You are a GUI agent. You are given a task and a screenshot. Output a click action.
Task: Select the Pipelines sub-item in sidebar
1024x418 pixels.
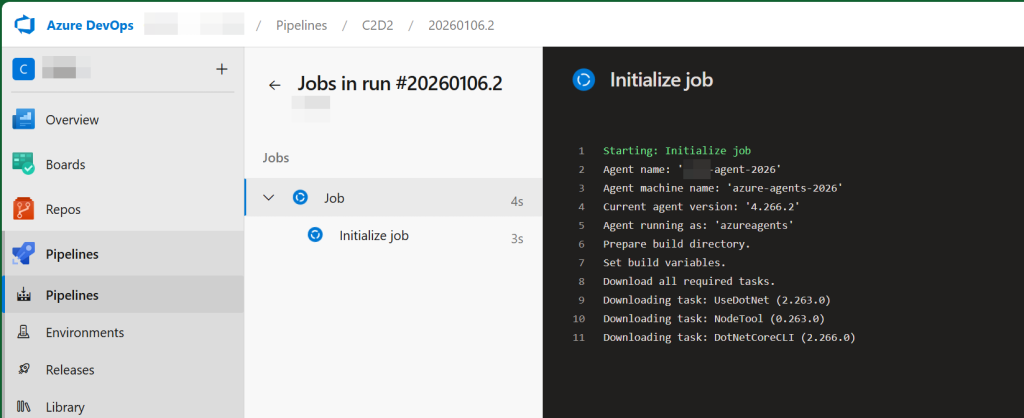(72, 295)
